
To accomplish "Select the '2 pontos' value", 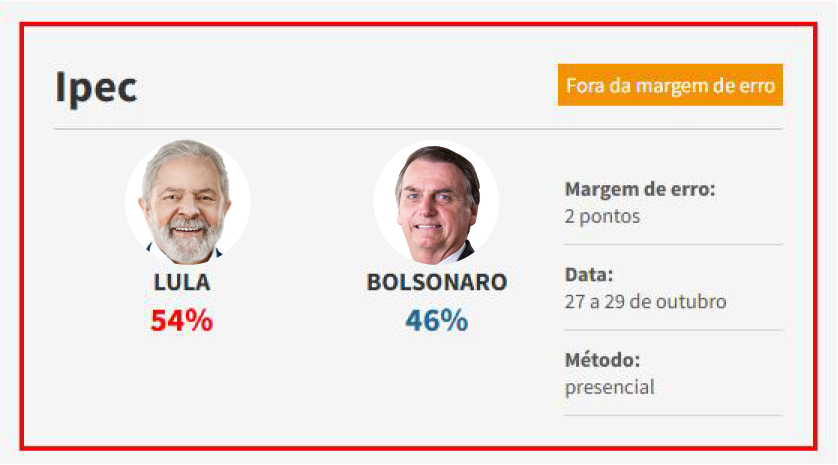I will 602,216.
